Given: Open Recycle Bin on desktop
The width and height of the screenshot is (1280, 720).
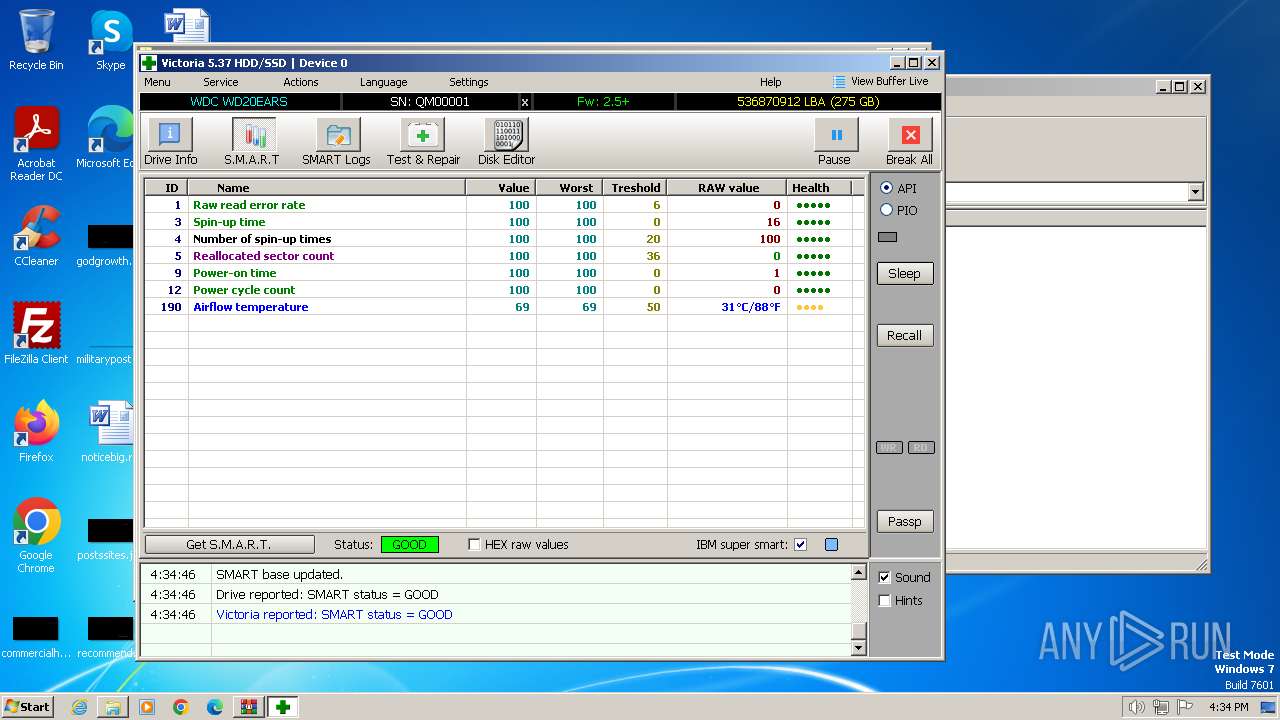Looking at the screenshot, I should click(x=36, y=40).
